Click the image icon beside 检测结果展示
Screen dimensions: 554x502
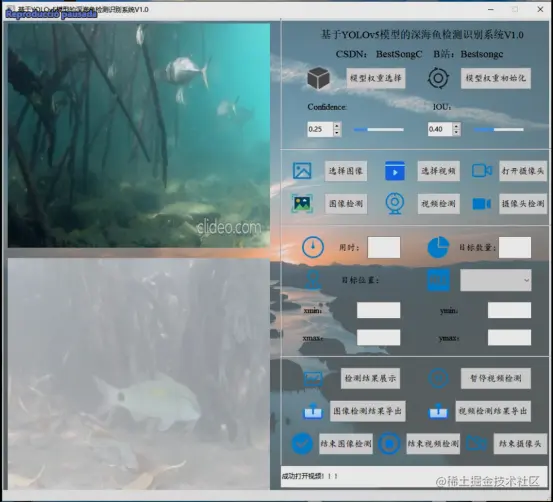(313, 378)
